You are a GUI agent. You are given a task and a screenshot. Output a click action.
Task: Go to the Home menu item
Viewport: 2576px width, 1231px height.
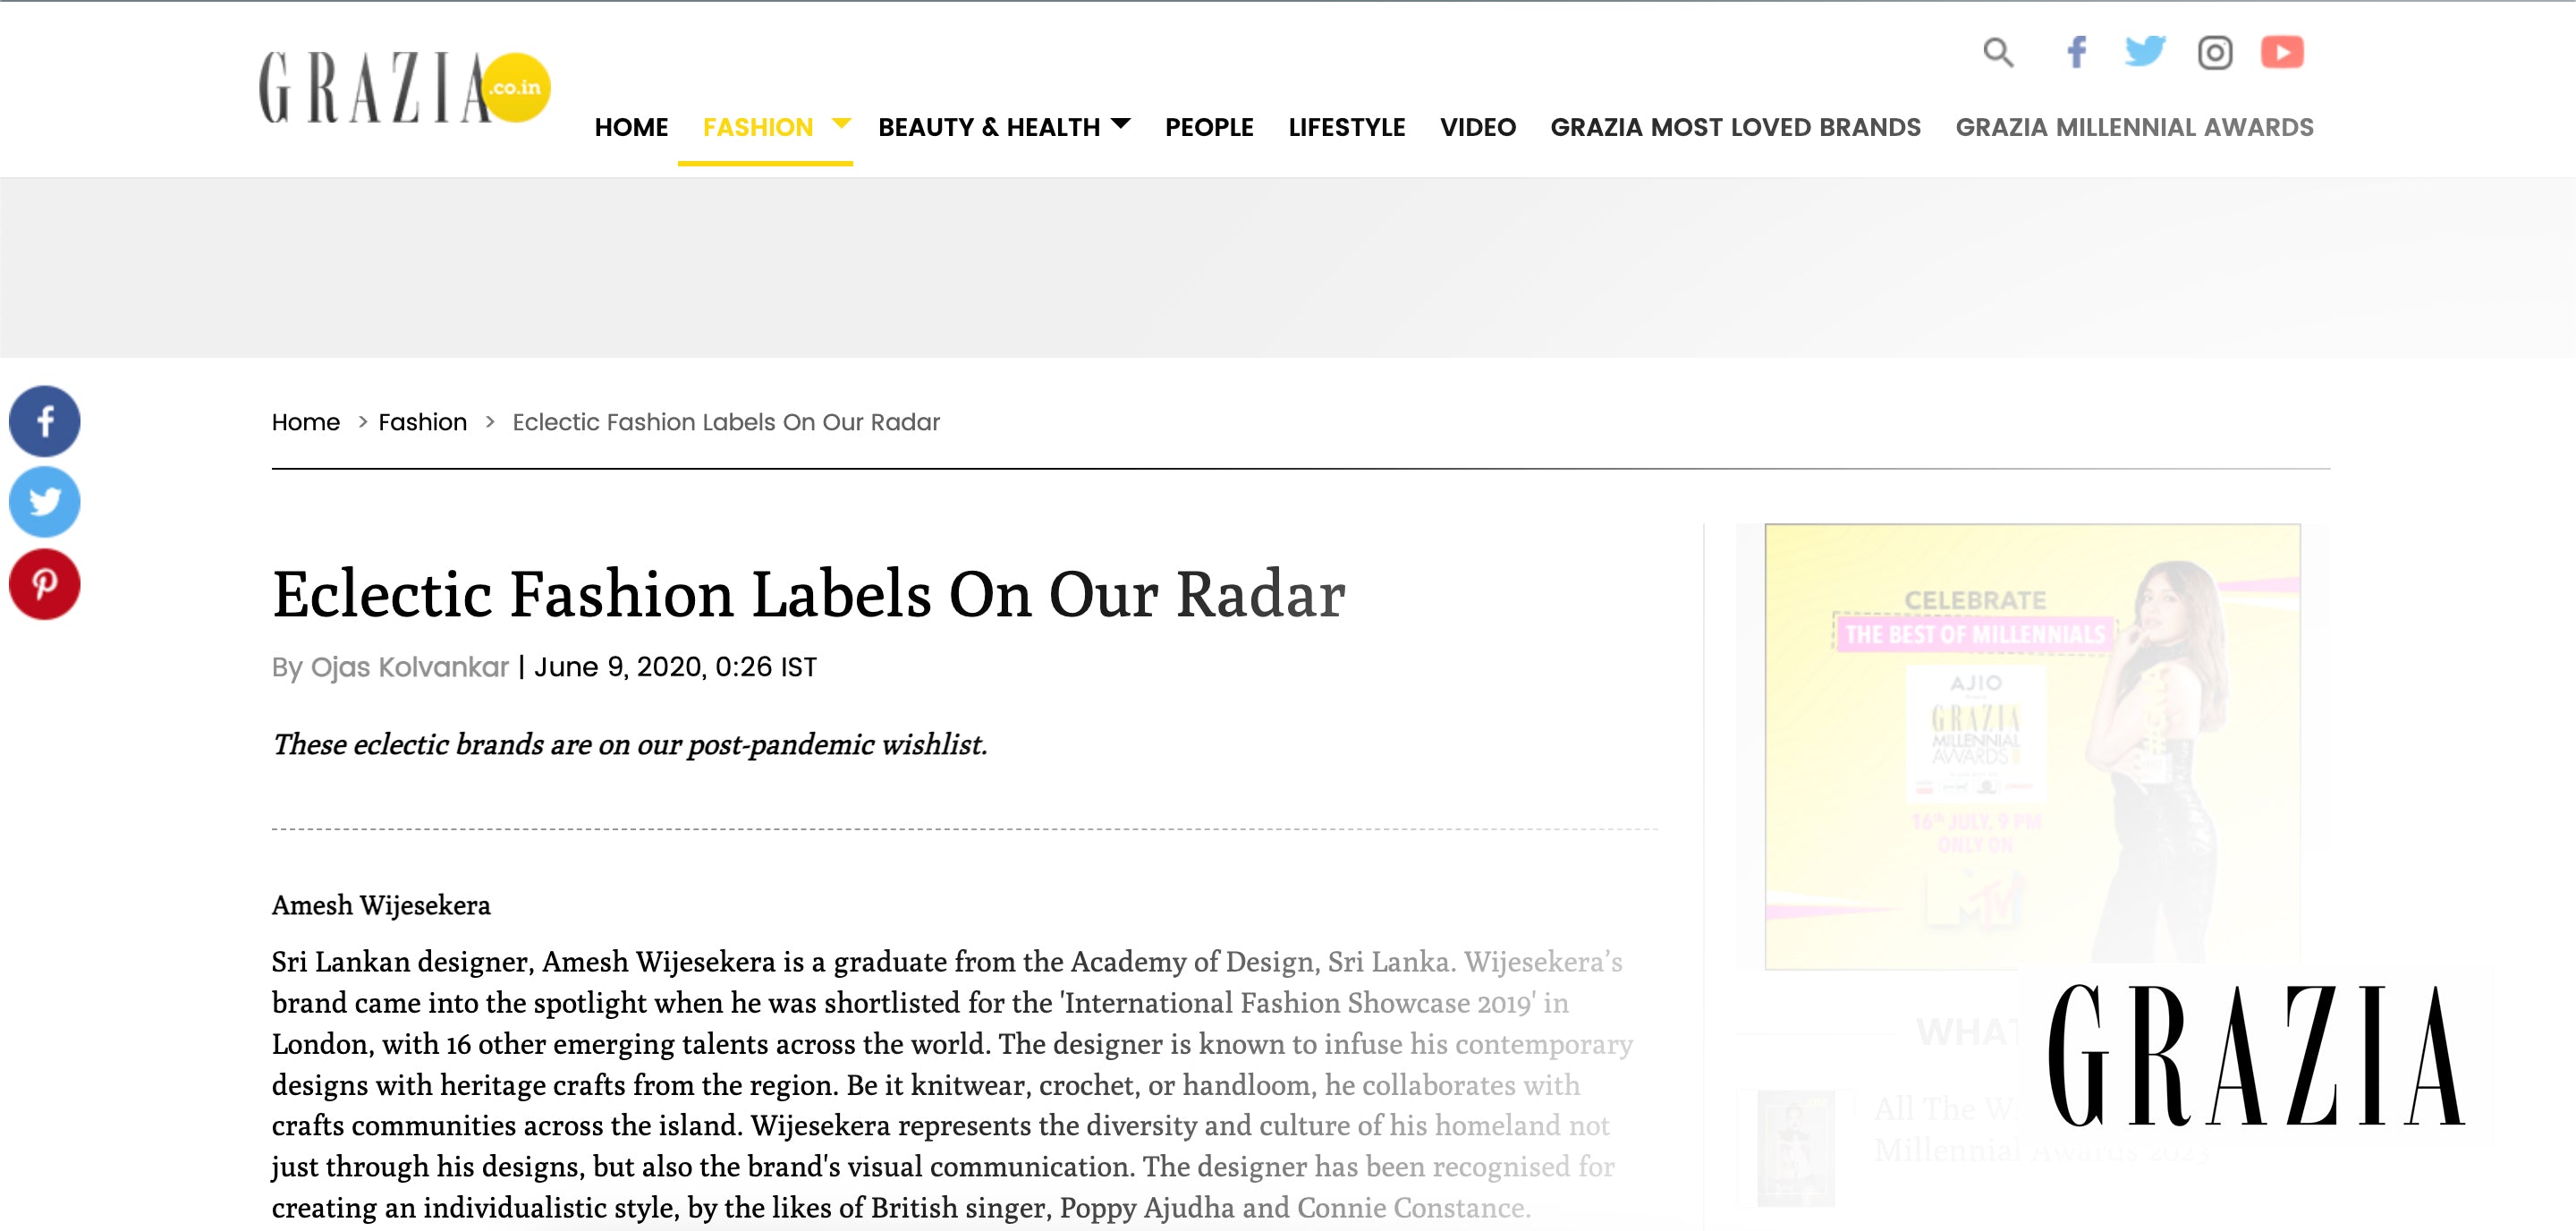coord(631,127)
